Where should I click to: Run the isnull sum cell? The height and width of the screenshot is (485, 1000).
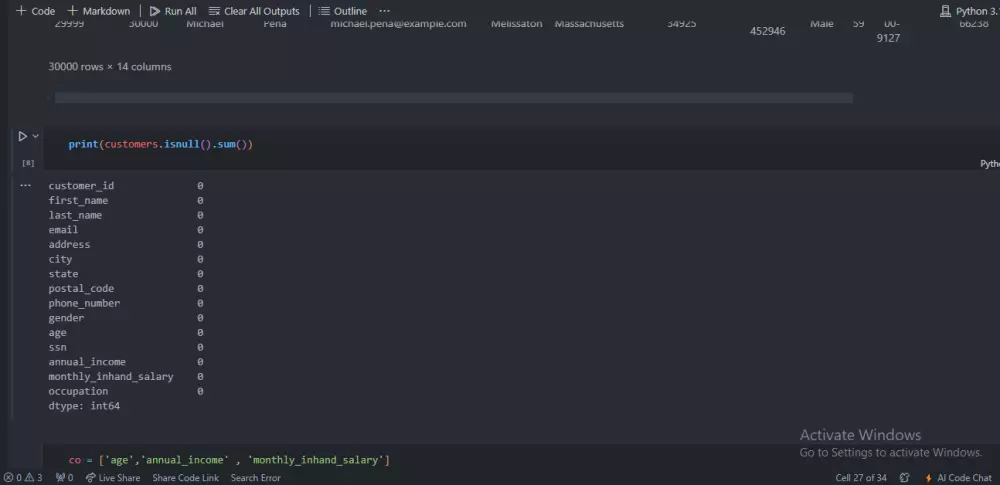tap(22, 136)
